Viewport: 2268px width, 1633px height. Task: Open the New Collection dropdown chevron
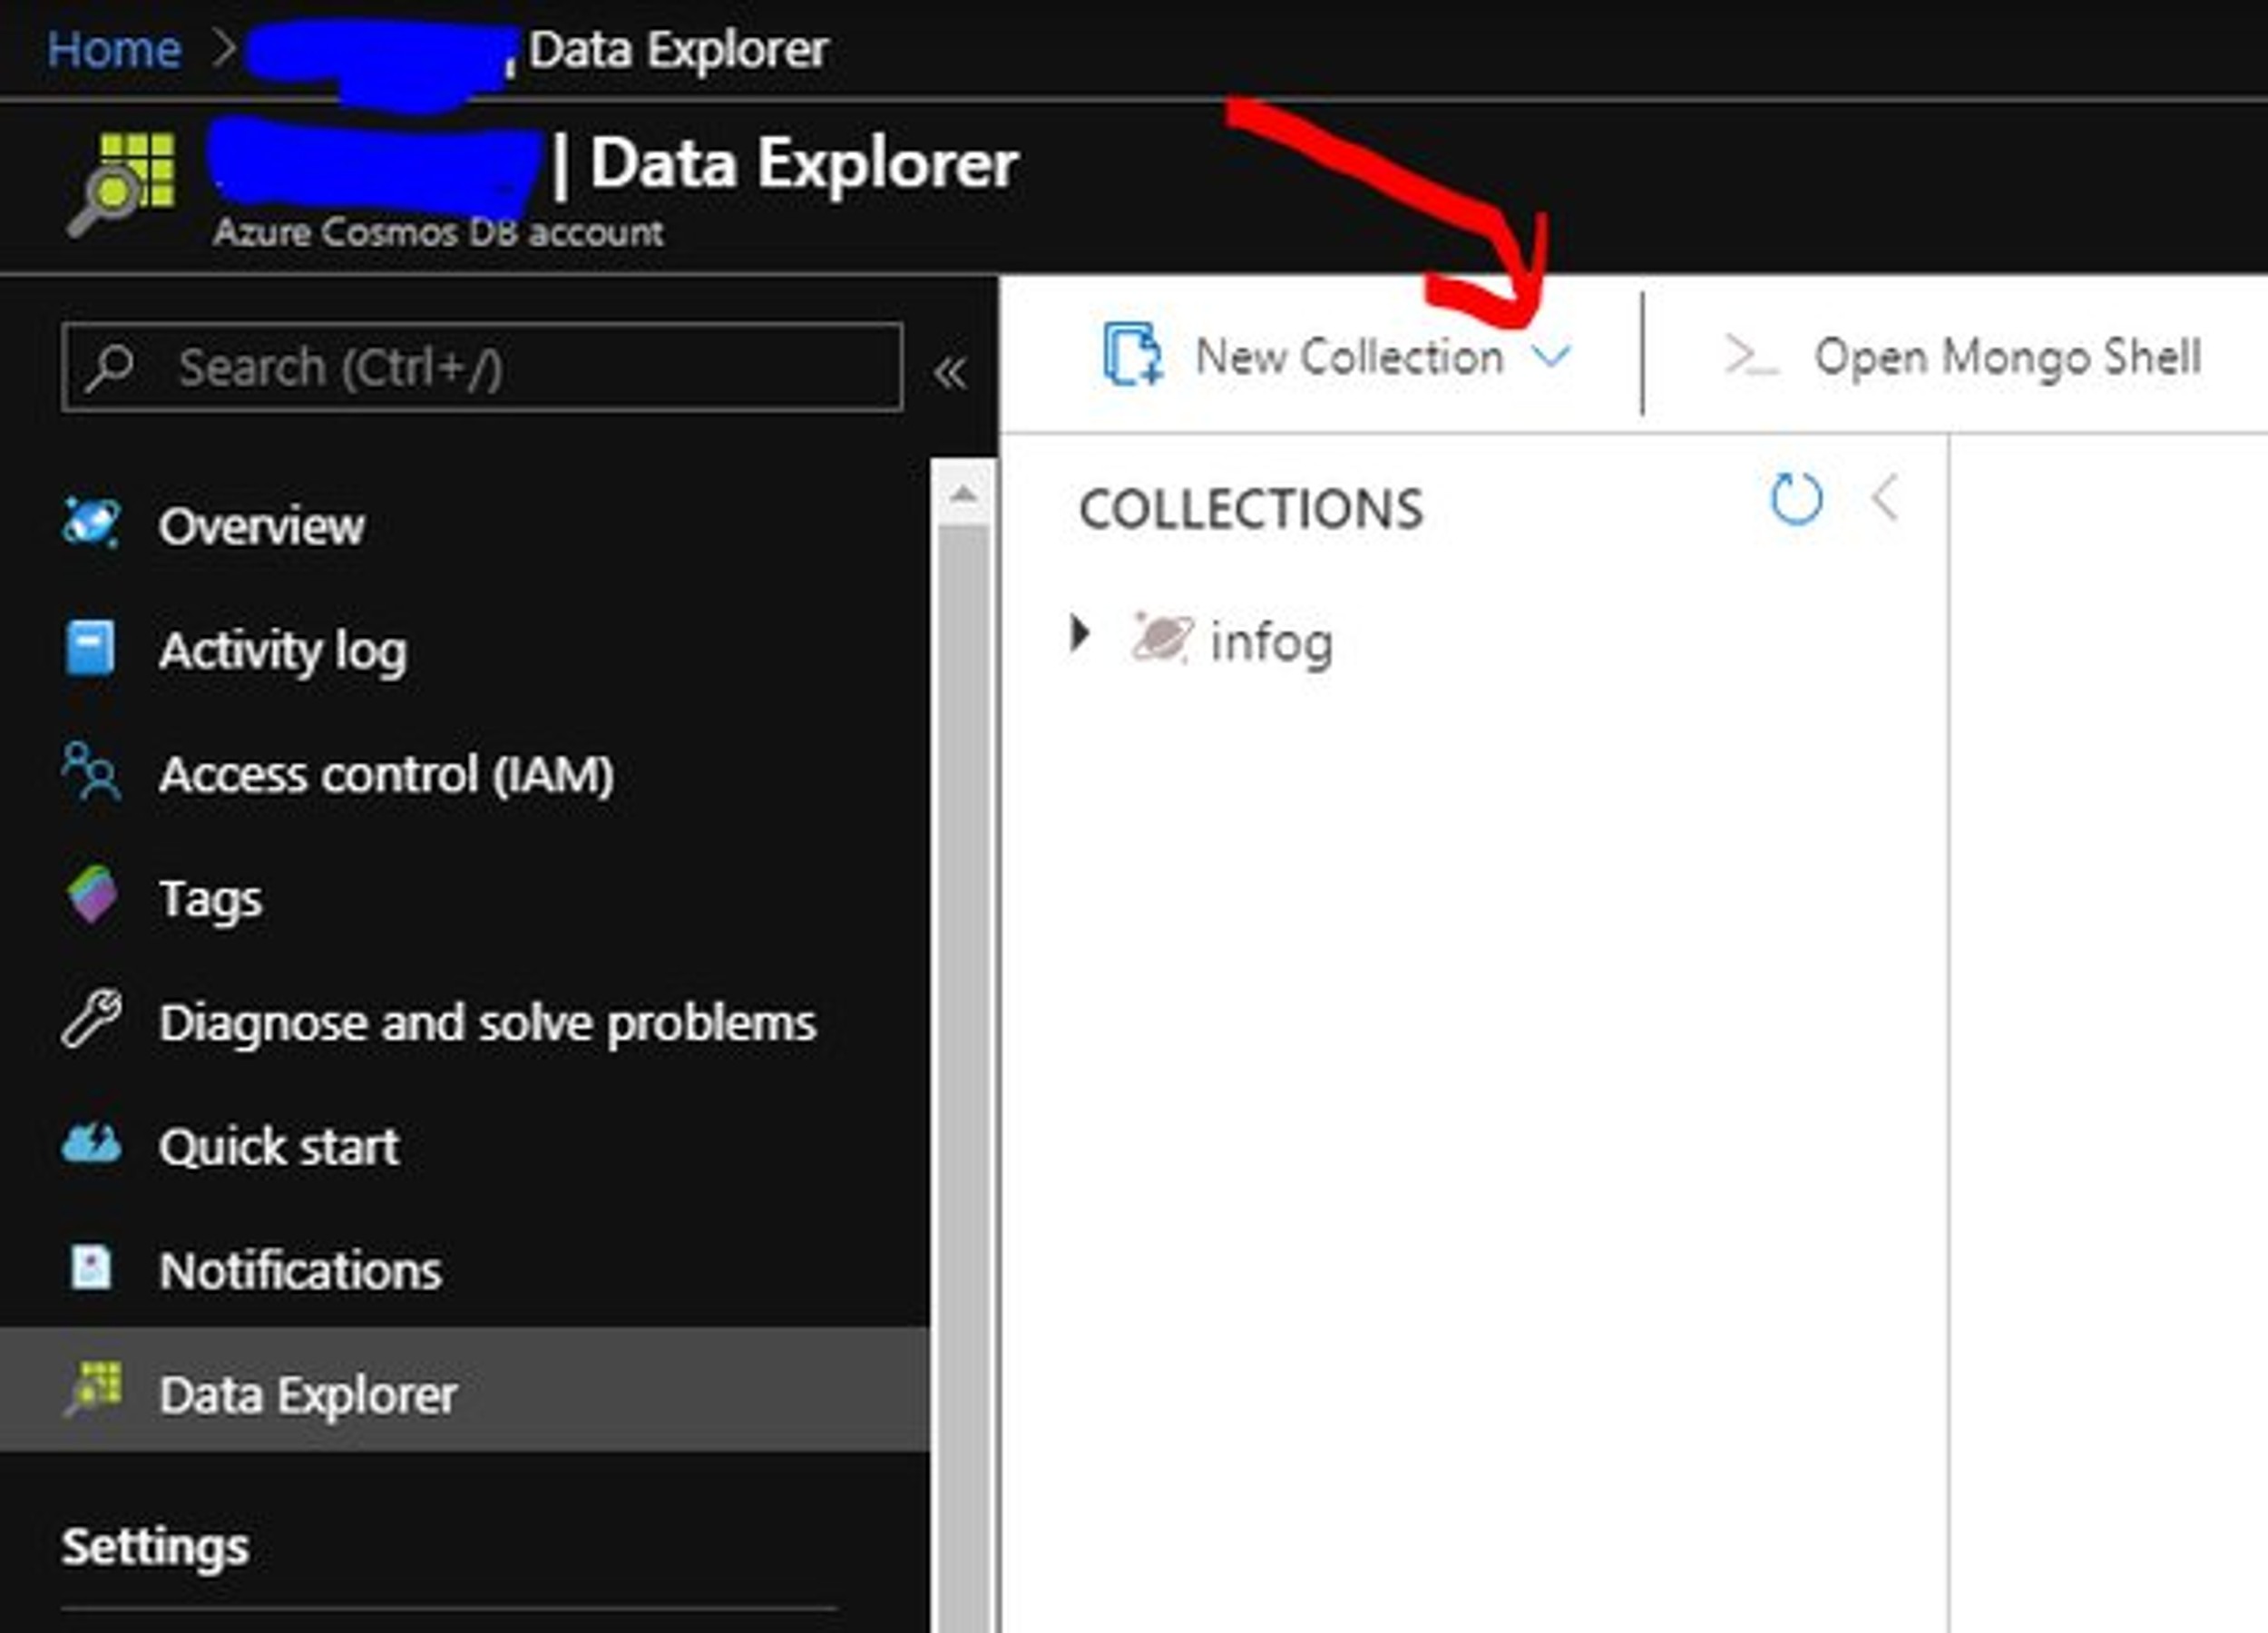(x=1551, y=356)
